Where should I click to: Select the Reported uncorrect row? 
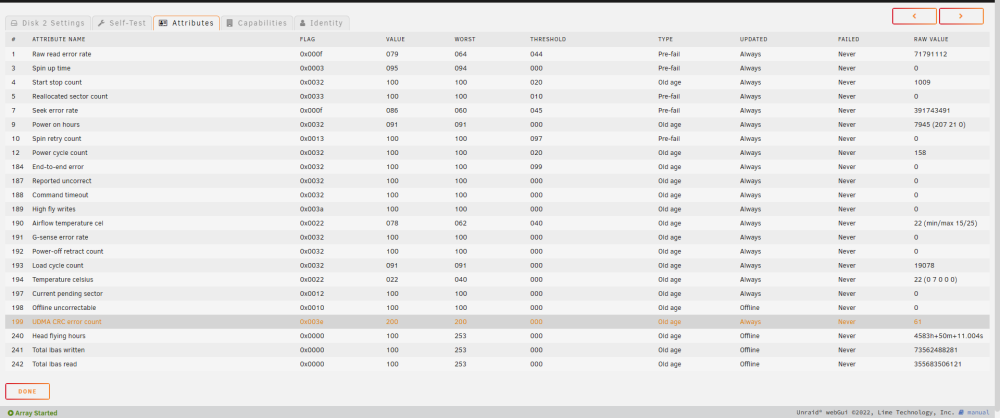click(x=499, y=181)
